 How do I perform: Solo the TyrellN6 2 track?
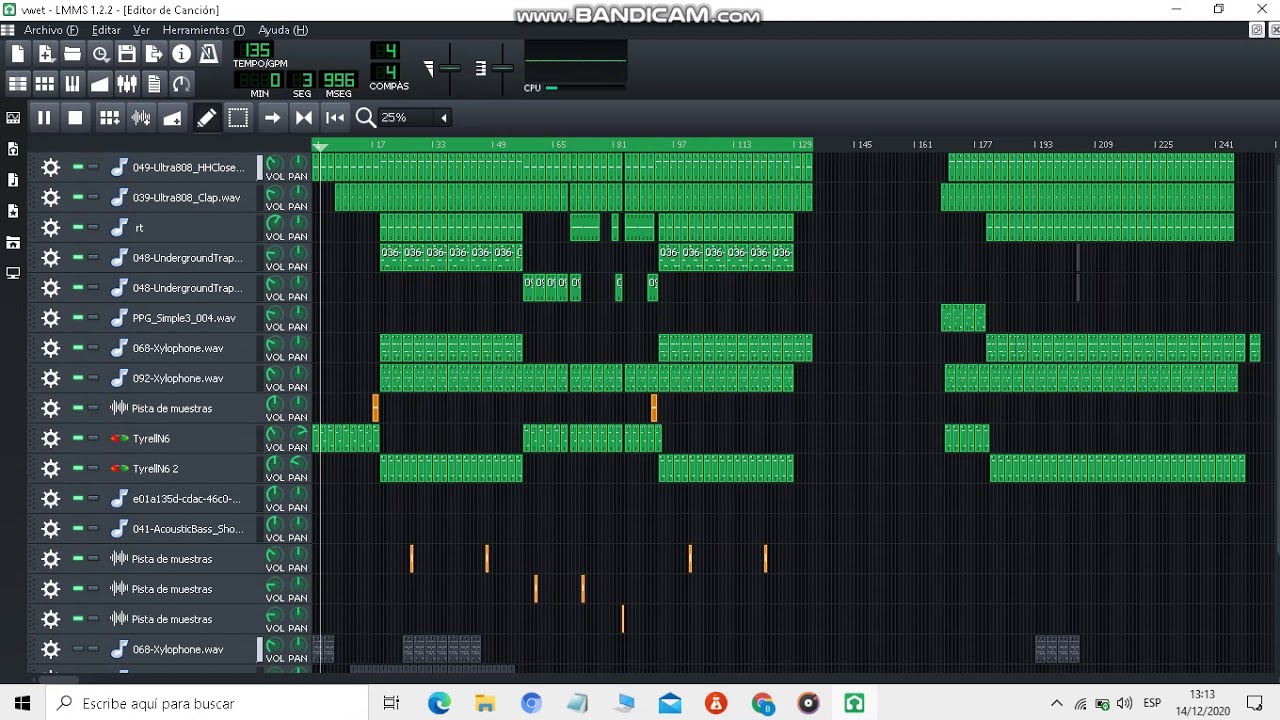click(93, 468)
